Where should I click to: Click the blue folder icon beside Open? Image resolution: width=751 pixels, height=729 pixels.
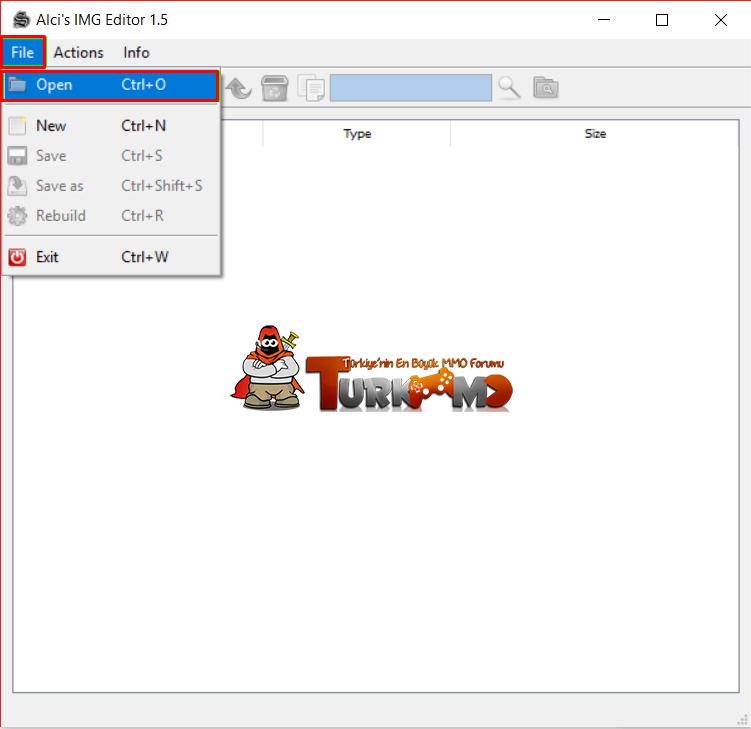pos(17,85)
